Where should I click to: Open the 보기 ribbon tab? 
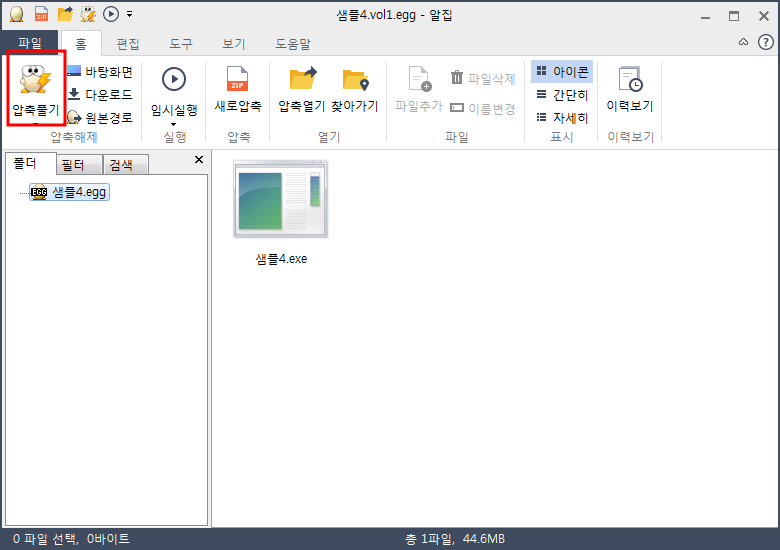(233, 44)
